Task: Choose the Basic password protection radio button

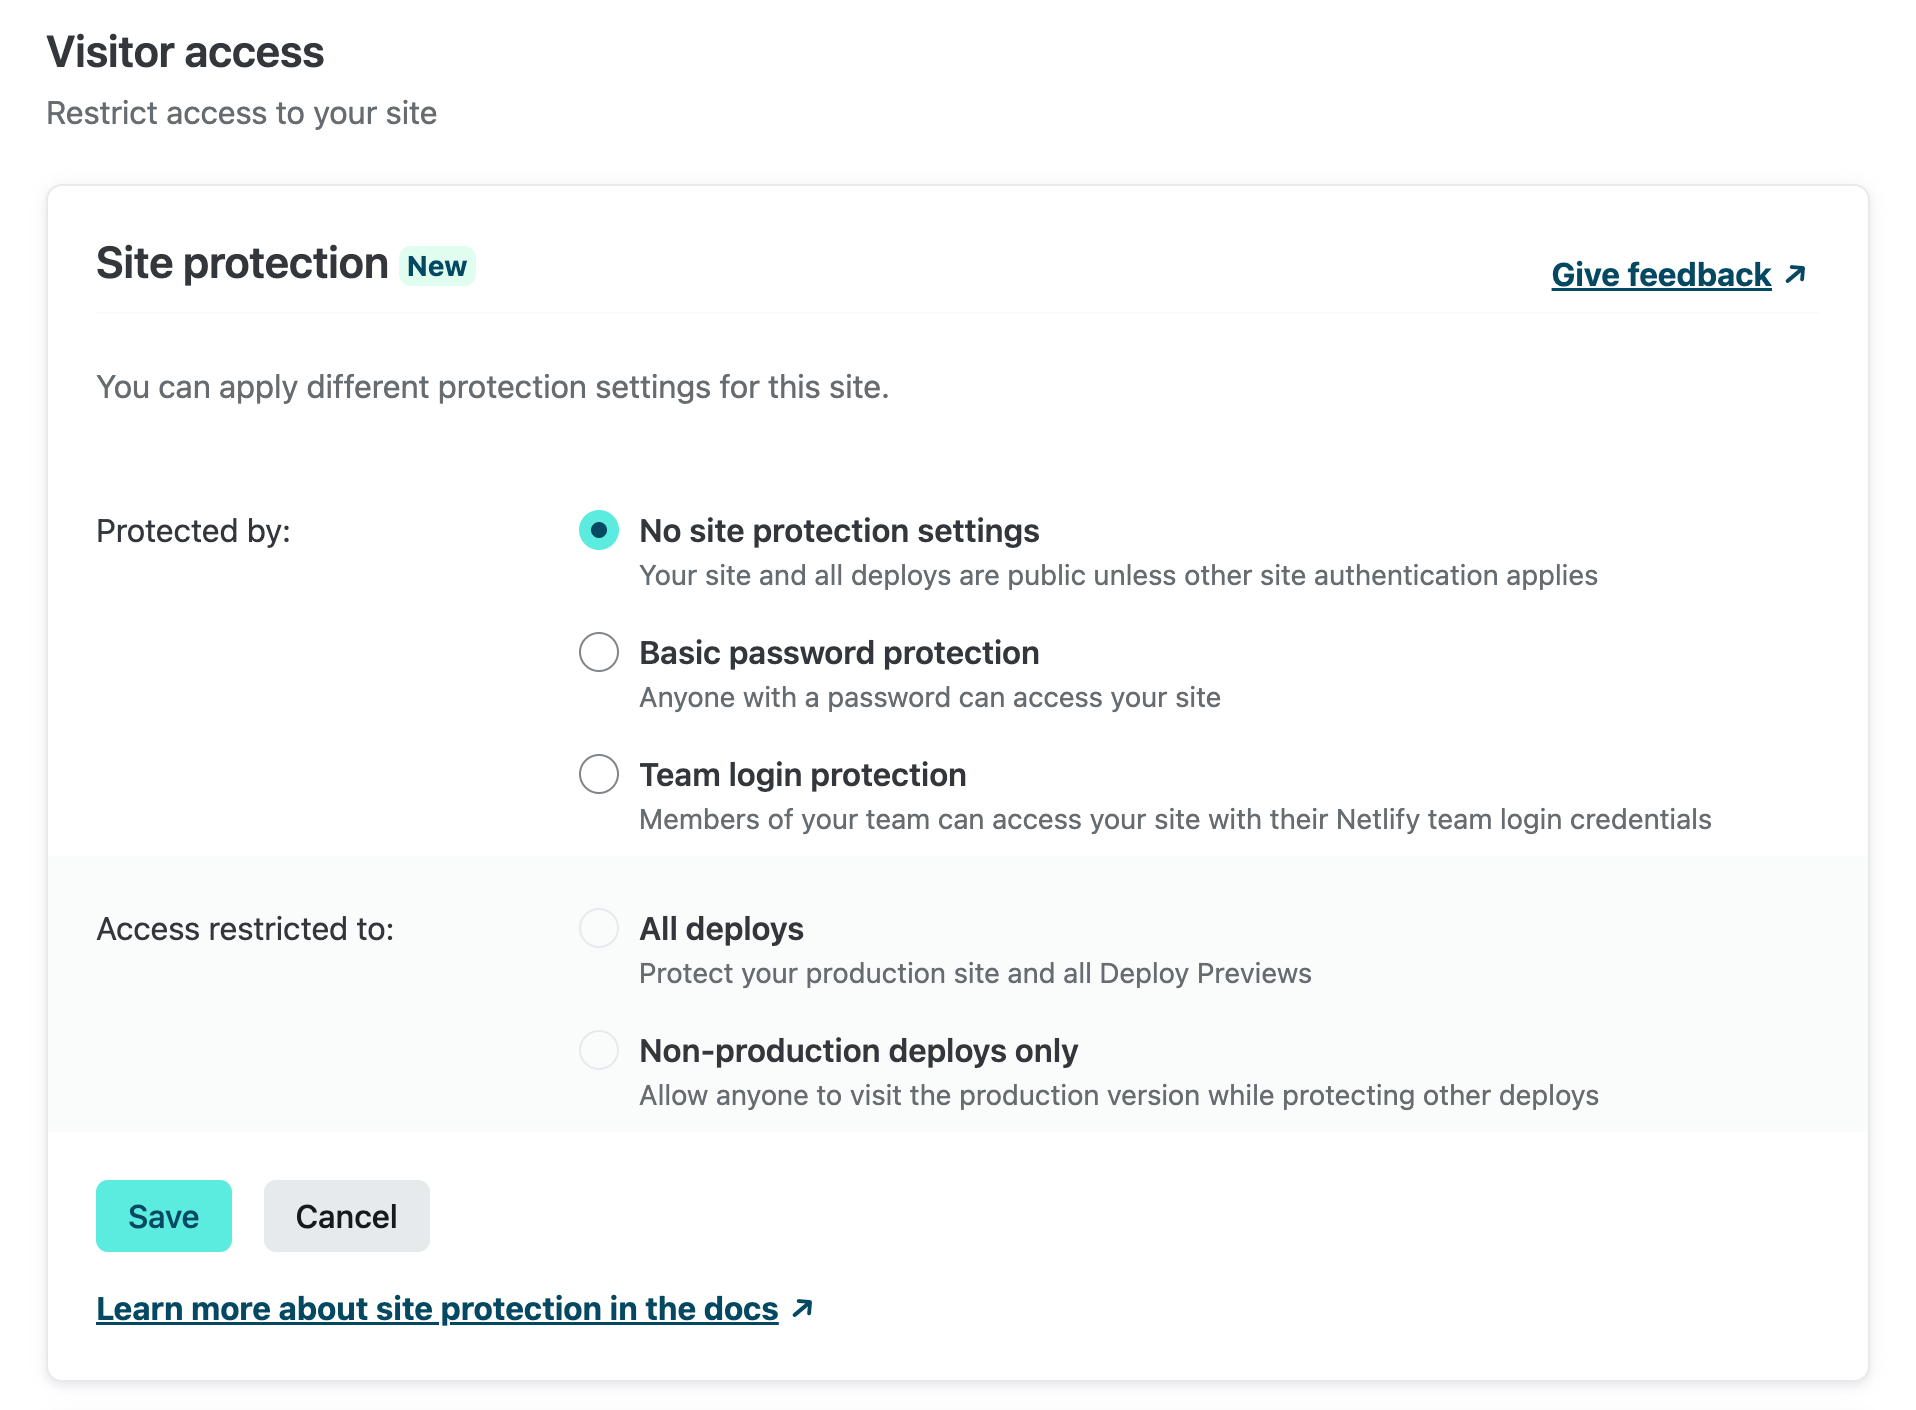Action: point(599,652)
